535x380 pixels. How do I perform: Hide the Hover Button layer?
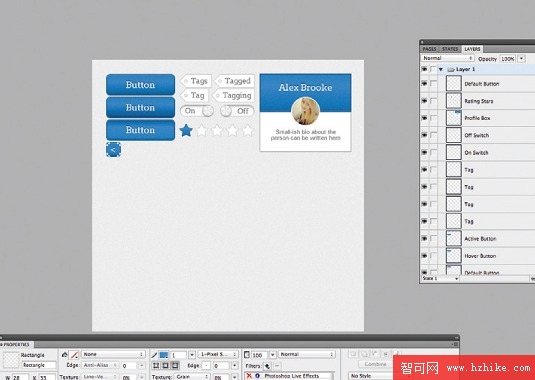pos(424,255)
